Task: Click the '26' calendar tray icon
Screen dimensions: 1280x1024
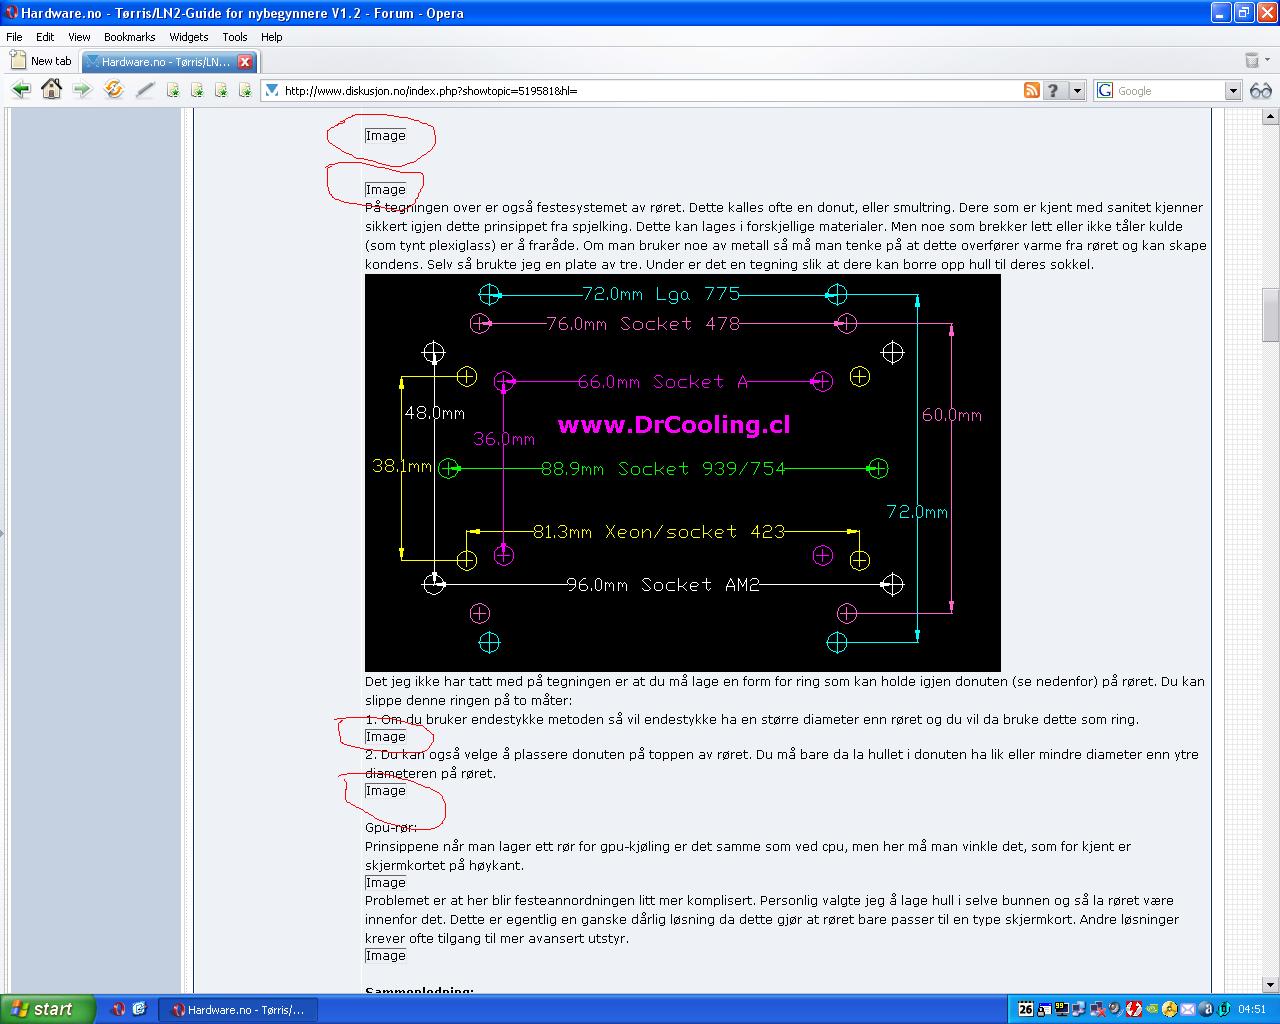Action: click(x=1026, y=1010)
